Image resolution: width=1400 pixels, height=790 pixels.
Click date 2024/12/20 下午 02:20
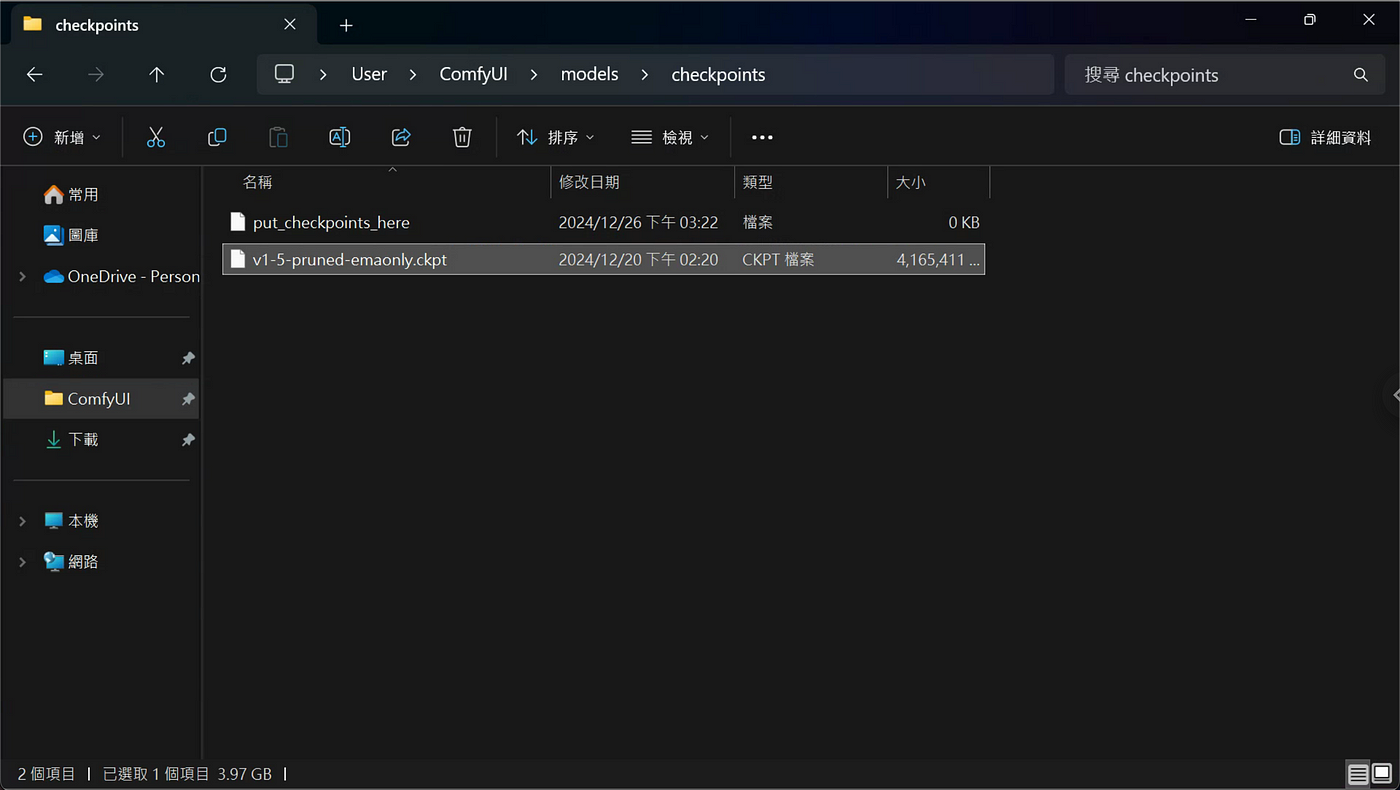[638, 259]
